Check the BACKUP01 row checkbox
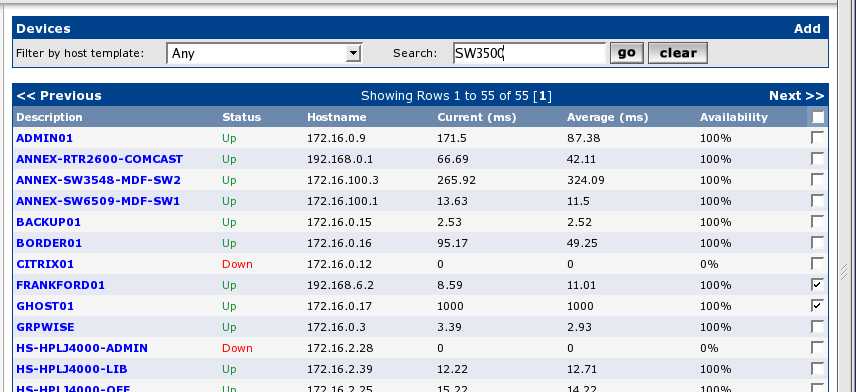The width and height of the screenshot is (856, 392). coord(817,222)
